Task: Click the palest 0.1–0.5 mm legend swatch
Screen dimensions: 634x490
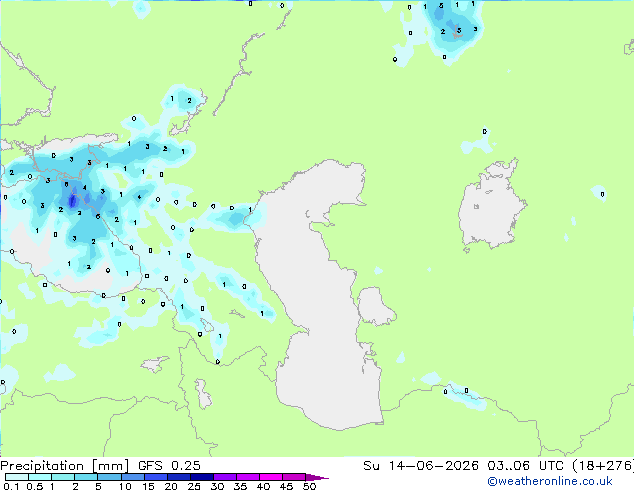Action: click(17, 477)
